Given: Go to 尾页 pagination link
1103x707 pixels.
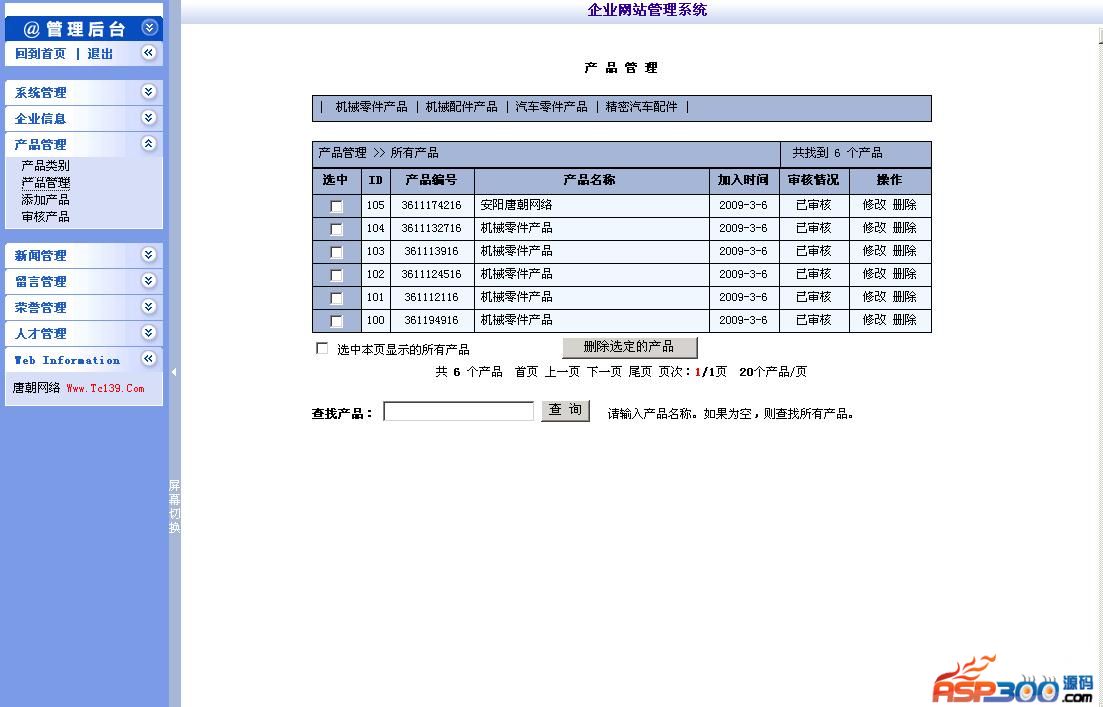Looking at the screenshot, I should click(x=640, y=371).
